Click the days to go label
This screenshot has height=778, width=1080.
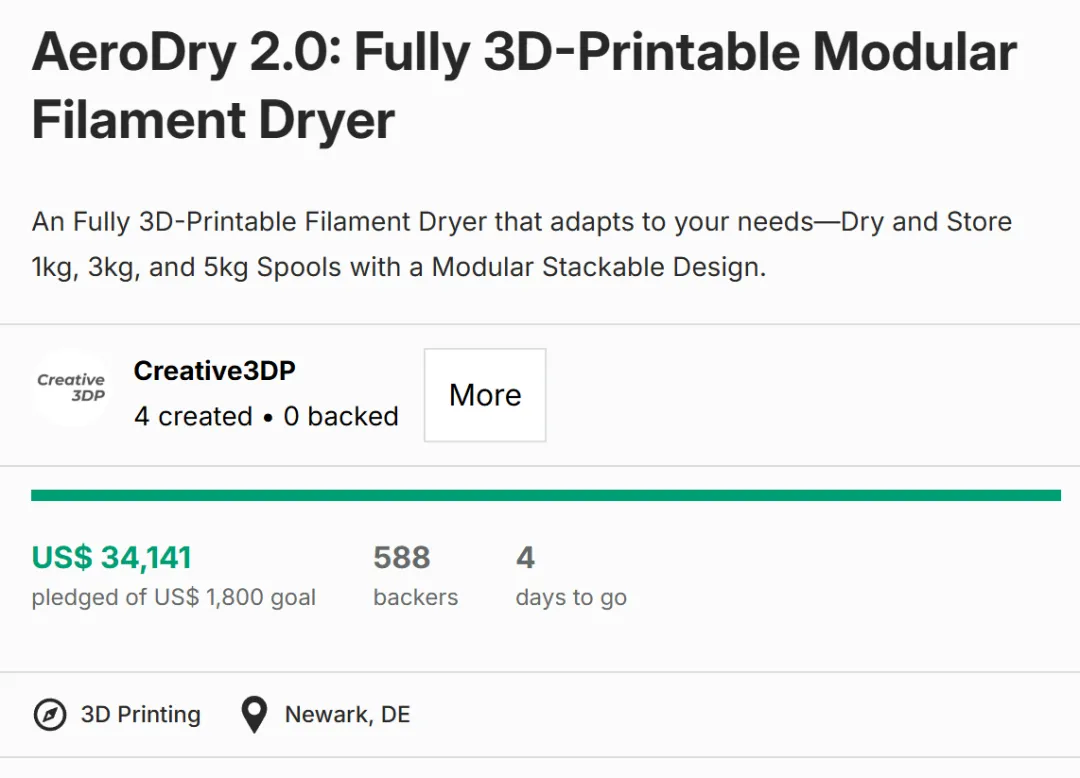[x=571, y=597]
